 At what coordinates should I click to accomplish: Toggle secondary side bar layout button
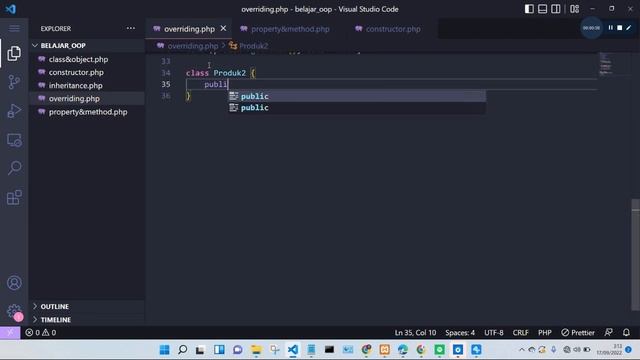556,9
